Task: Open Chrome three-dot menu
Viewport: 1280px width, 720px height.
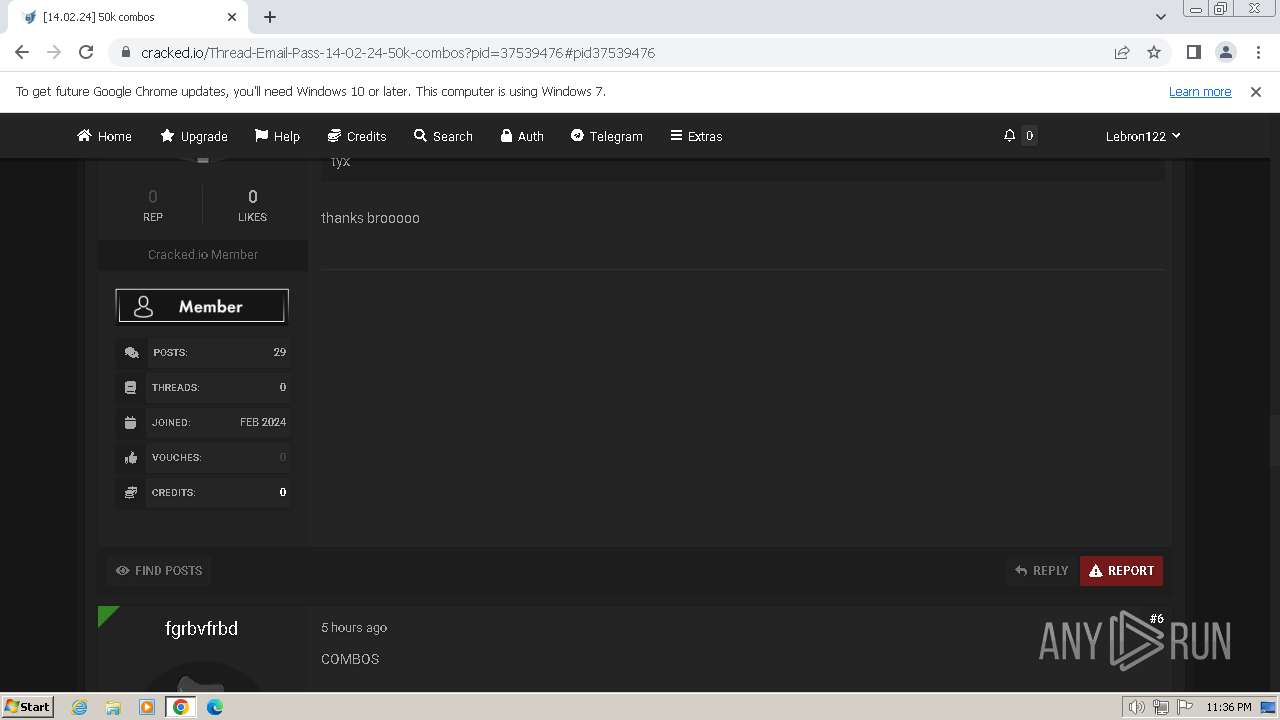Action: coord(1257,52)
